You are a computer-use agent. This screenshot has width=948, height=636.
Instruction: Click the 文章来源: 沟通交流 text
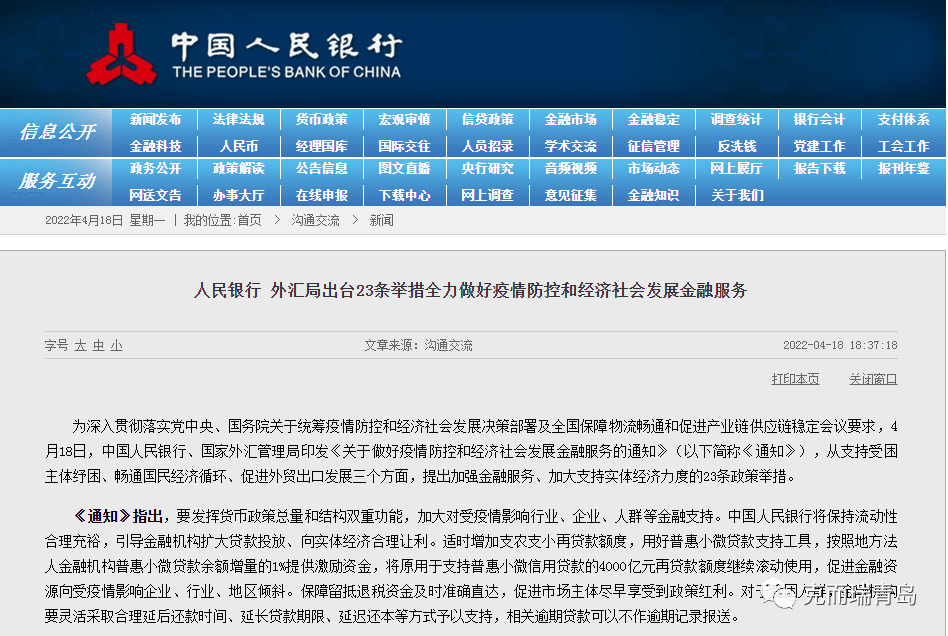point(418,345)
